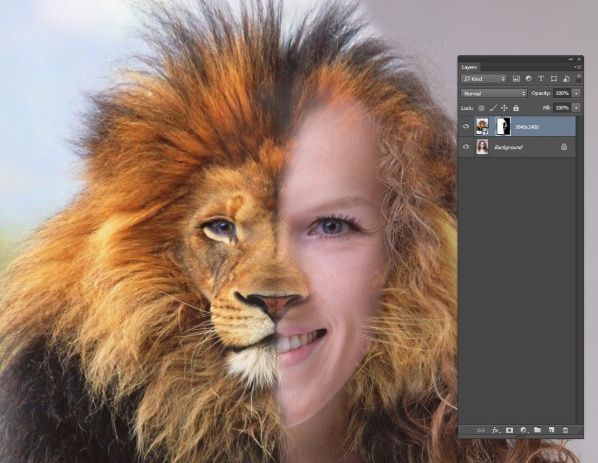Click the Fill label
This screenshot has height=463, width=598.
[547, 108]
